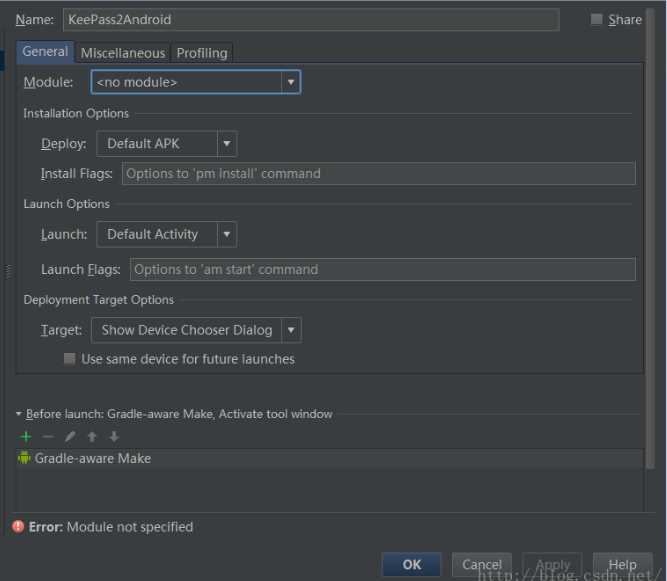This screenshot has height=581, width=667.
Task: Switch to the Miscellaneous tab
Action: coord(123,53)
